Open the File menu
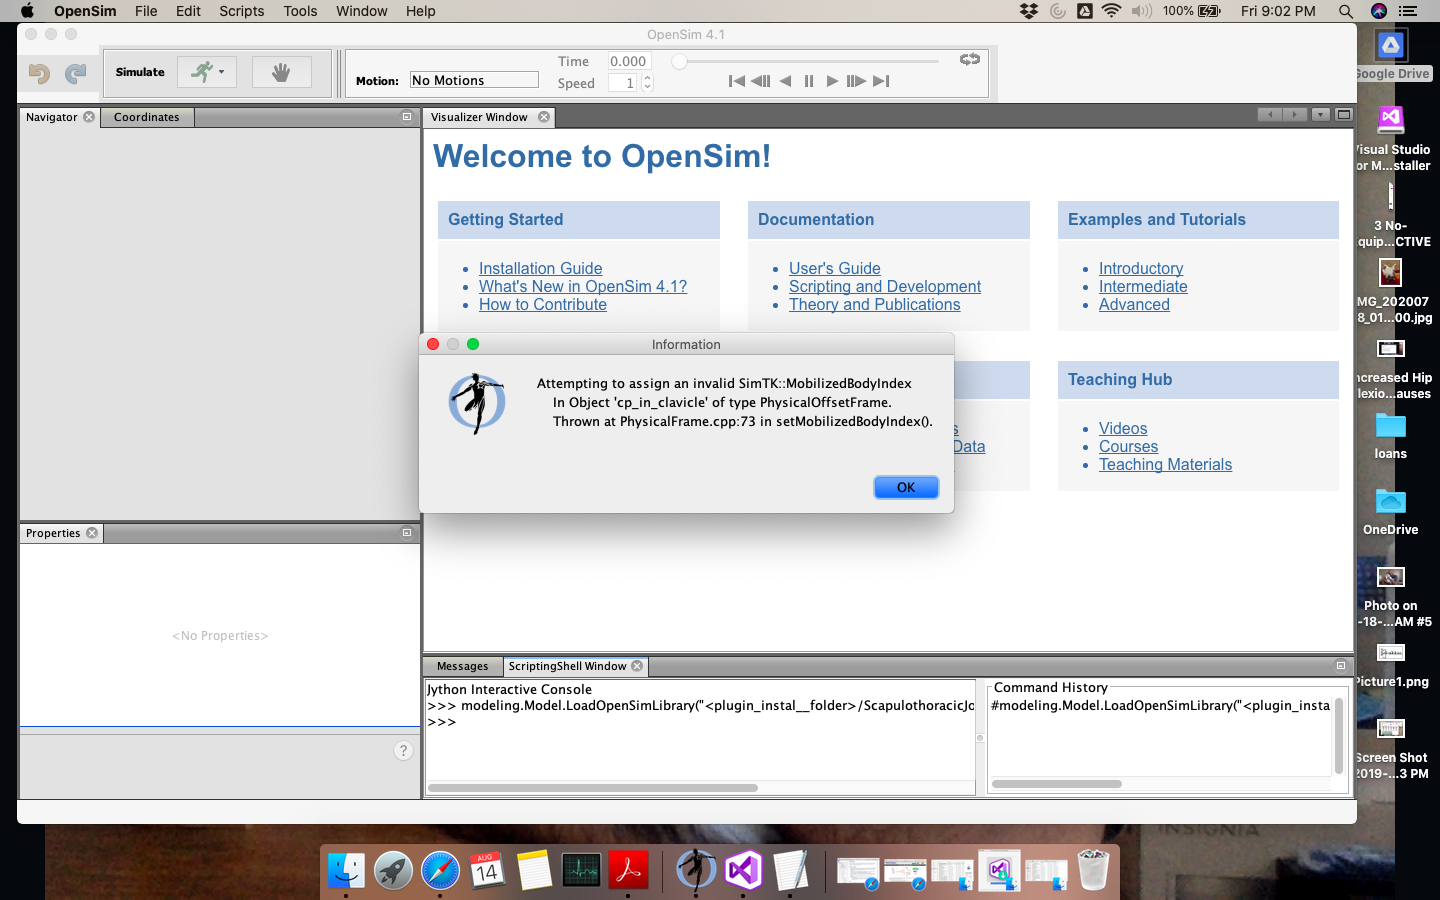The height and width of the screenshot is (900, 1440). pyautogui.click(x=146, y=11)
